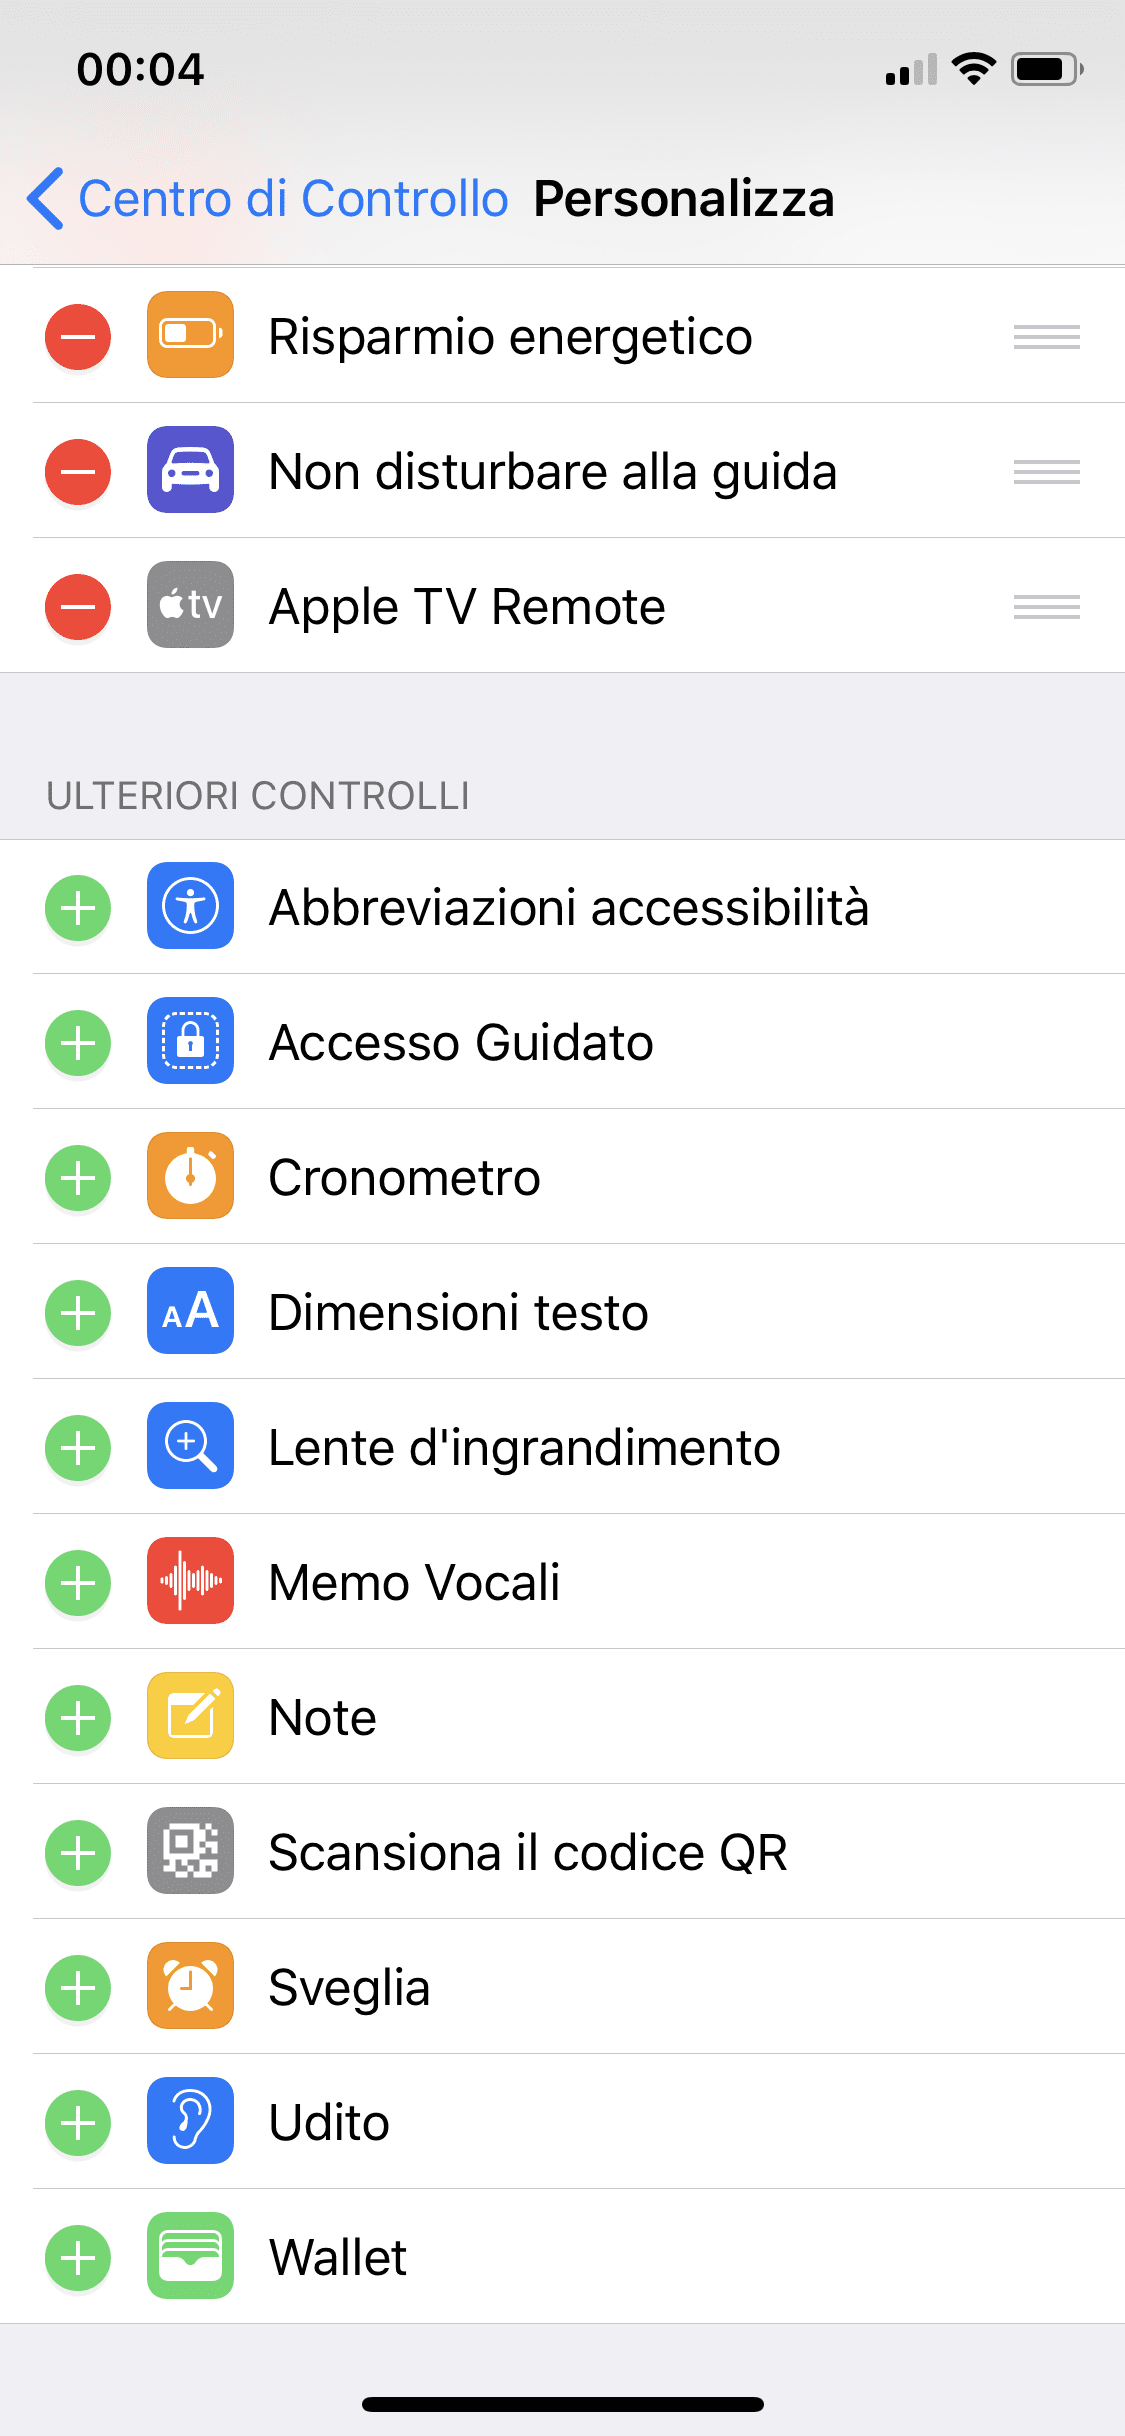This screenshot has height=2436, width=1125.
Task: Tap the back chevron arrow
Action: pyautogui.click(x=46, y=198)
